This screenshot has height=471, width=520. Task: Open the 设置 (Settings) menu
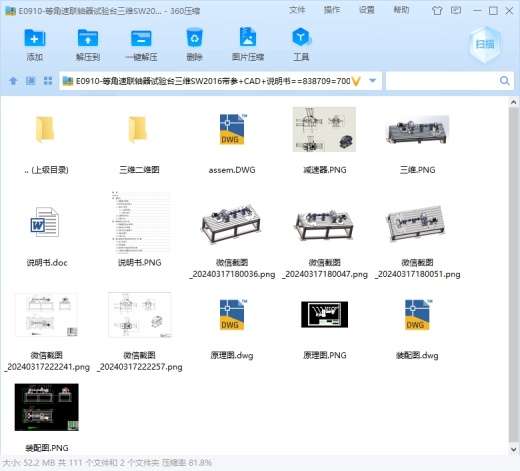366,10
